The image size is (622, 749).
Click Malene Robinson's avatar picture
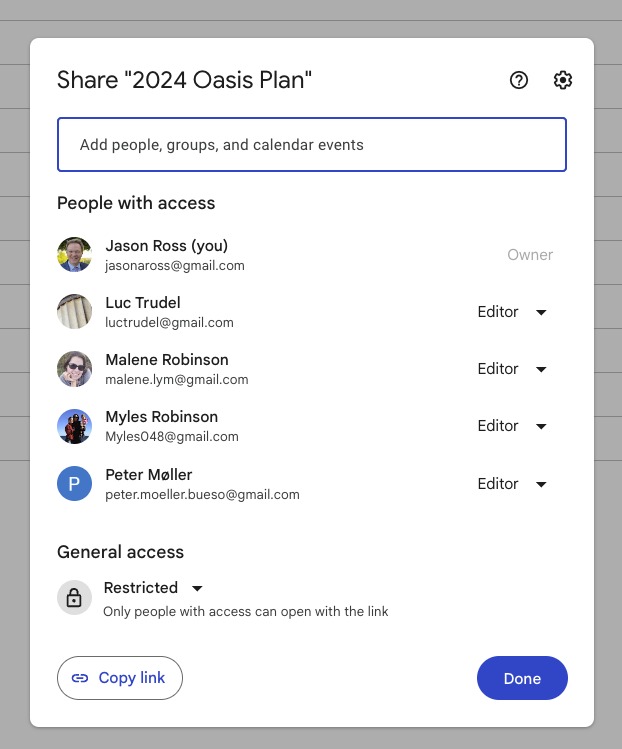coord(75,369)
